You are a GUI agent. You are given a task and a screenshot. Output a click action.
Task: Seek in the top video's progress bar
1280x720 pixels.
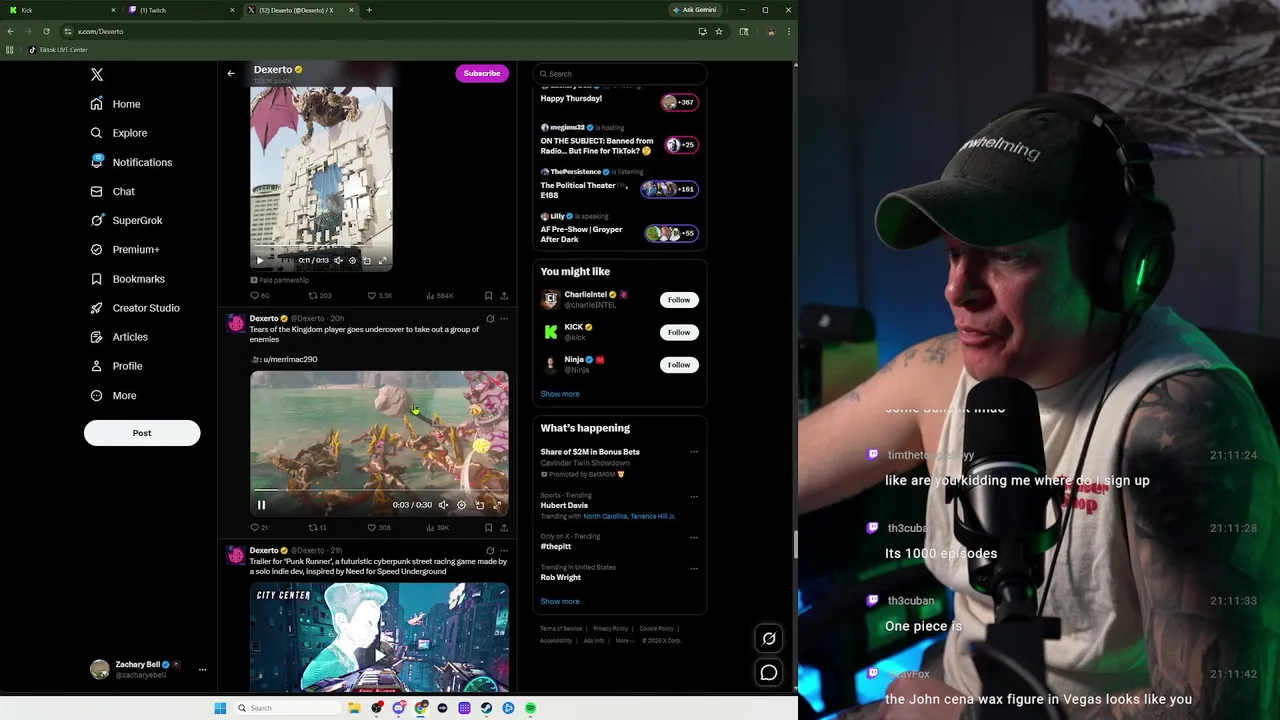(x=321, y=246)
